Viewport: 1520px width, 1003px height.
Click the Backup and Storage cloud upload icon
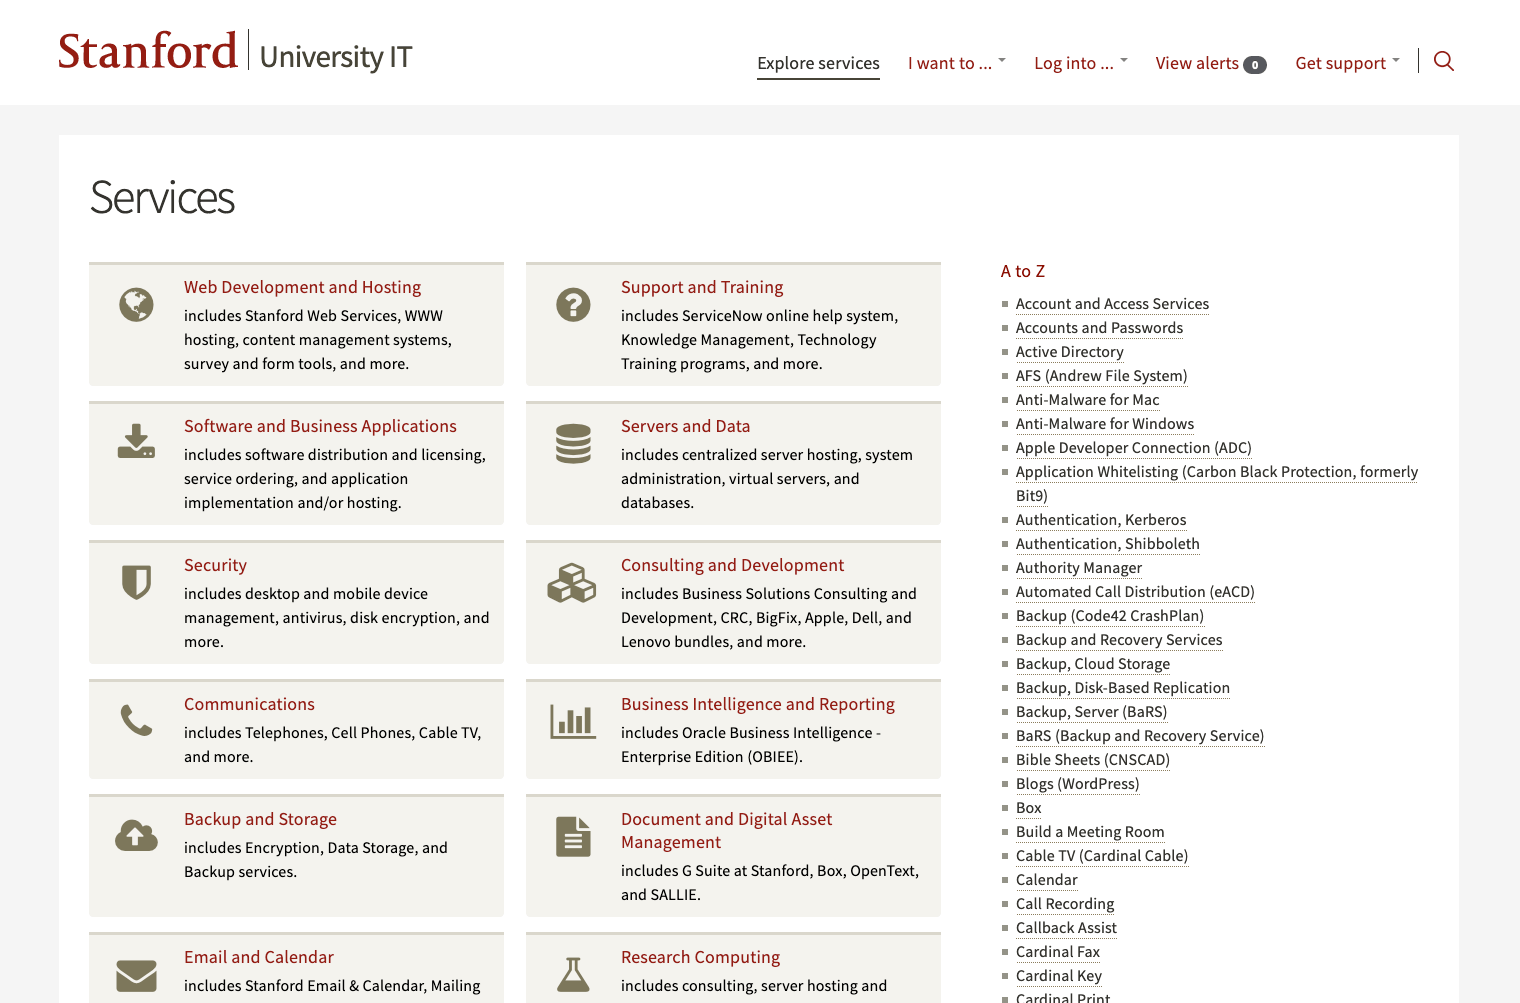(x=136, y=837)
